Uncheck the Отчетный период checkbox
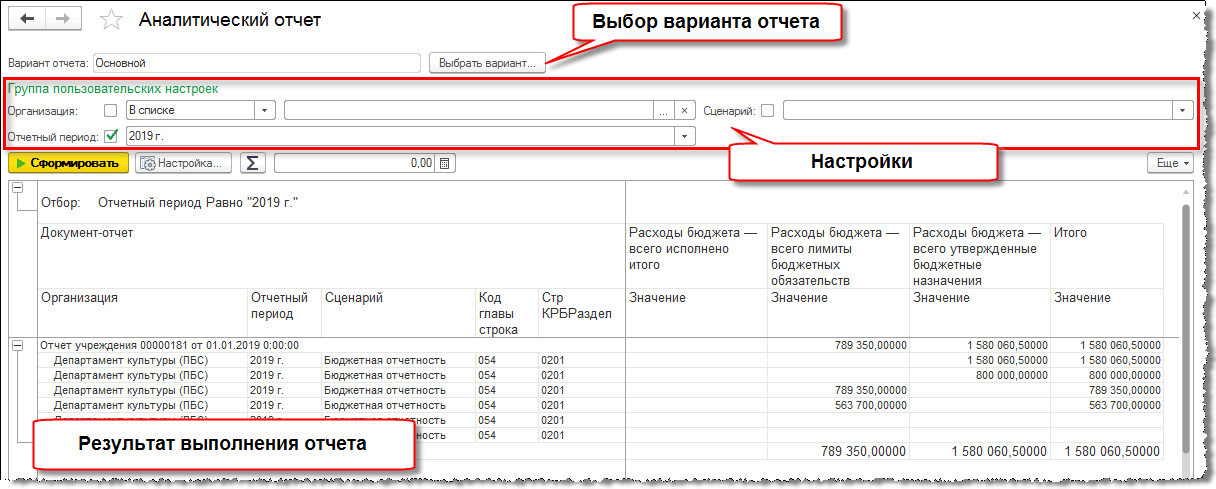The height and width of the screenshot is (489, 1216). 110,136
